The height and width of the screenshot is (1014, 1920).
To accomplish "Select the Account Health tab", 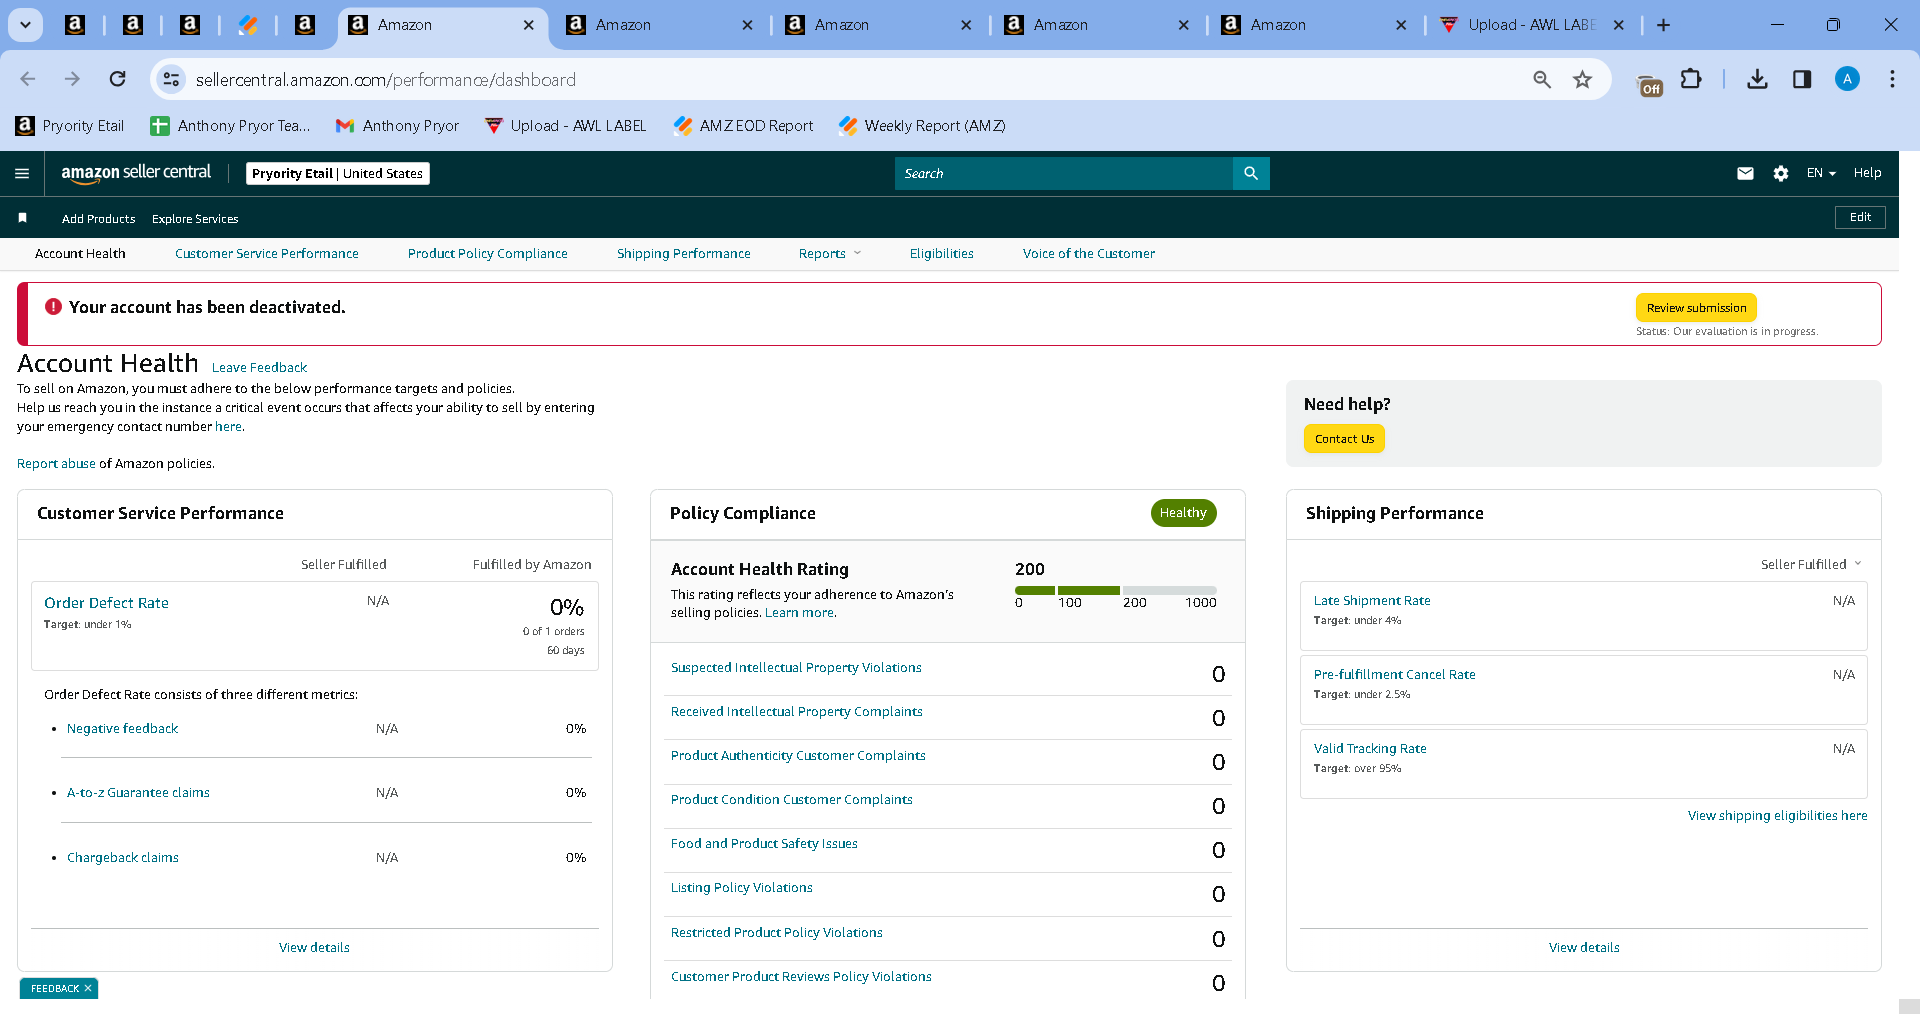I will (80, 254).
